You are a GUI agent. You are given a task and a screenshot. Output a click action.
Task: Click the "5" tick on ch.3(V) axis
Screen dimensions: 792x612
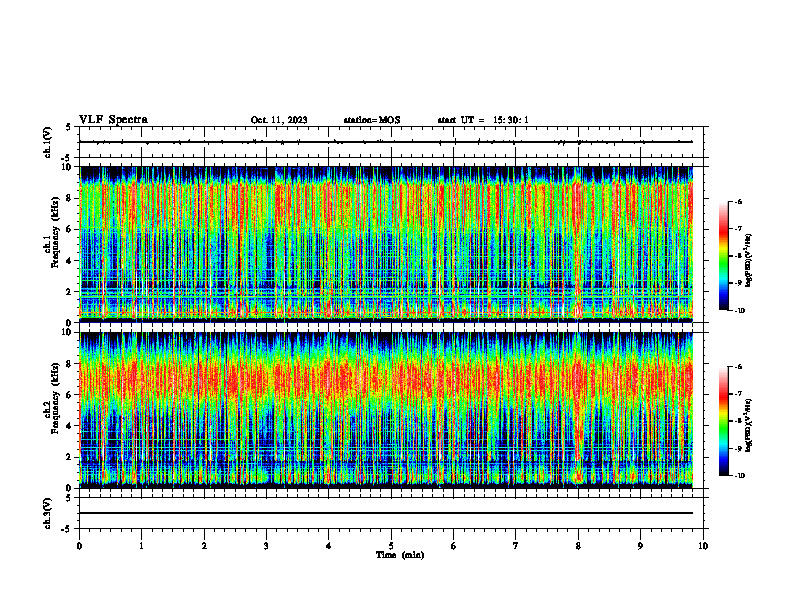68,498
